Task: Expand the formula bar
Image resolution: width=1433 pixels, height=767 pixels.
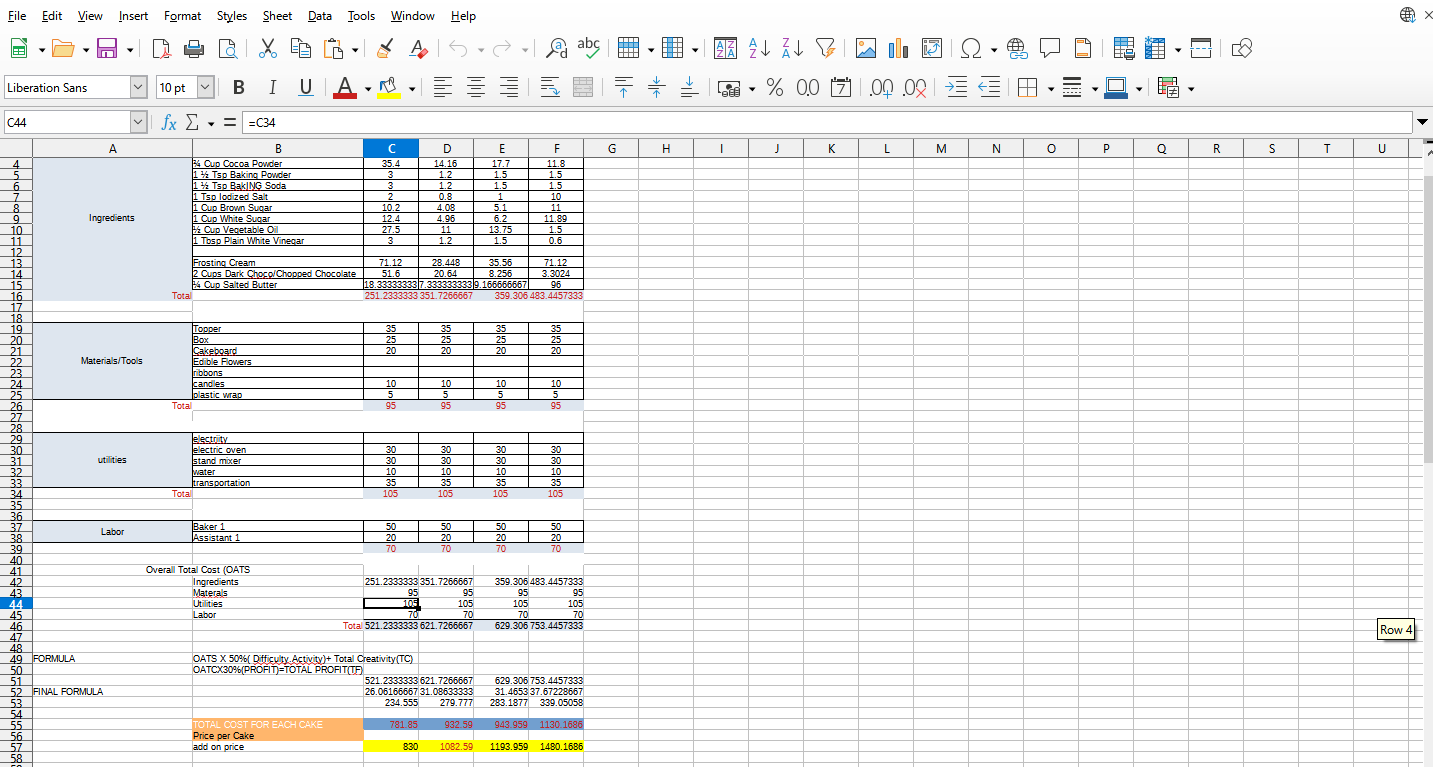Action: coord(1423,123)
